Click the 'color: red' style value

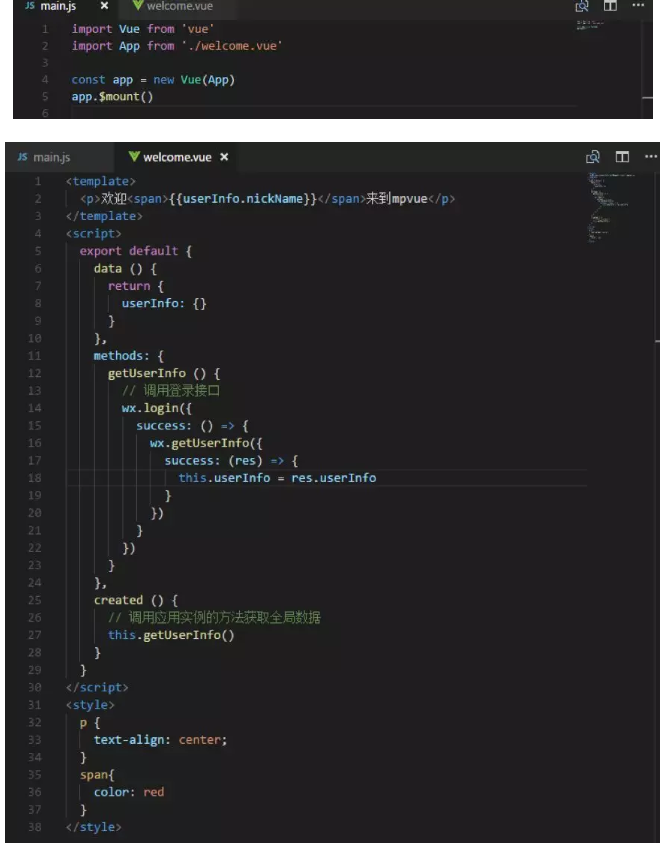pos(129,792)
